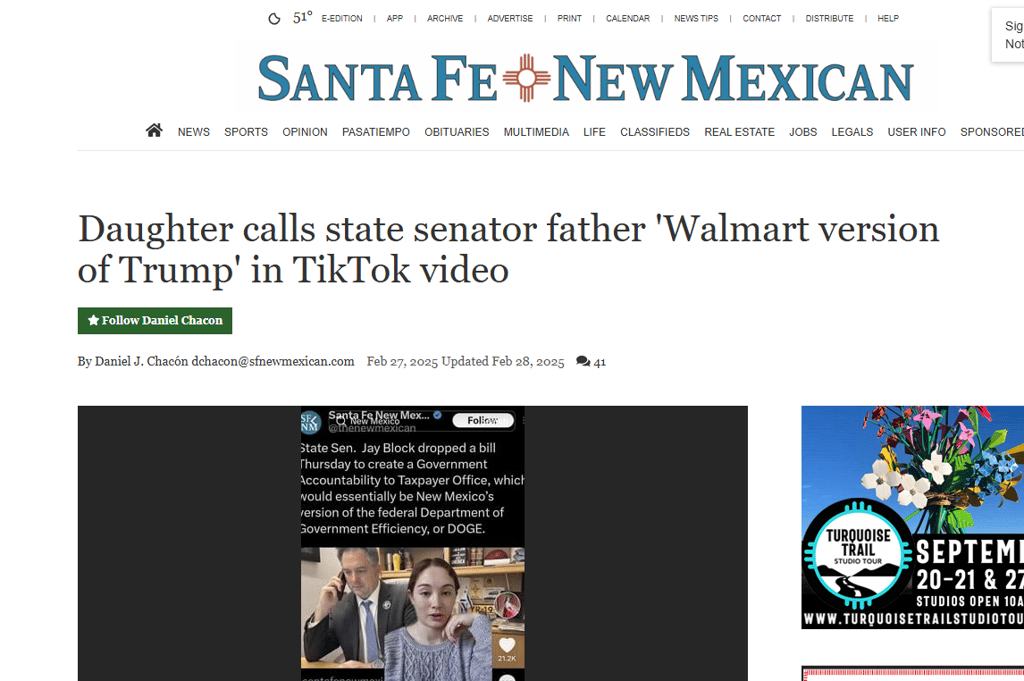
Task: Open Turquoise Trail Studio Tour ad
Action: click(x=912, y=517)
